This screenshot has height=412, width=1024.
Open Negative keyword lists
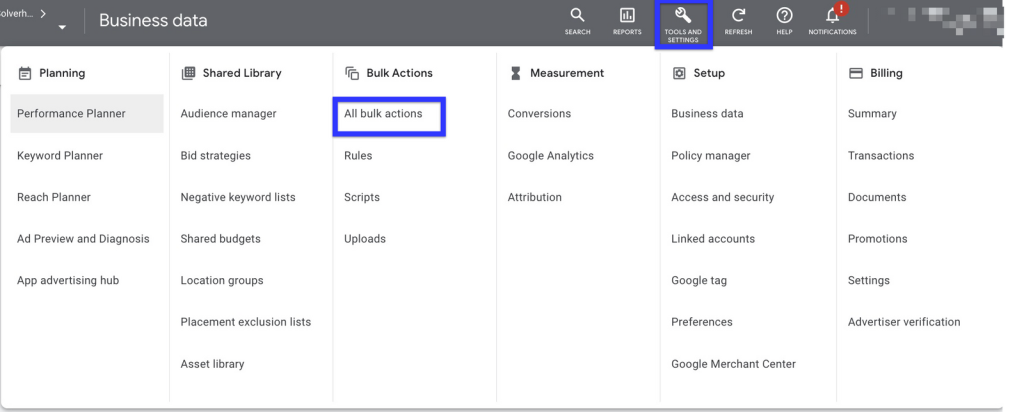click(238, 197)
